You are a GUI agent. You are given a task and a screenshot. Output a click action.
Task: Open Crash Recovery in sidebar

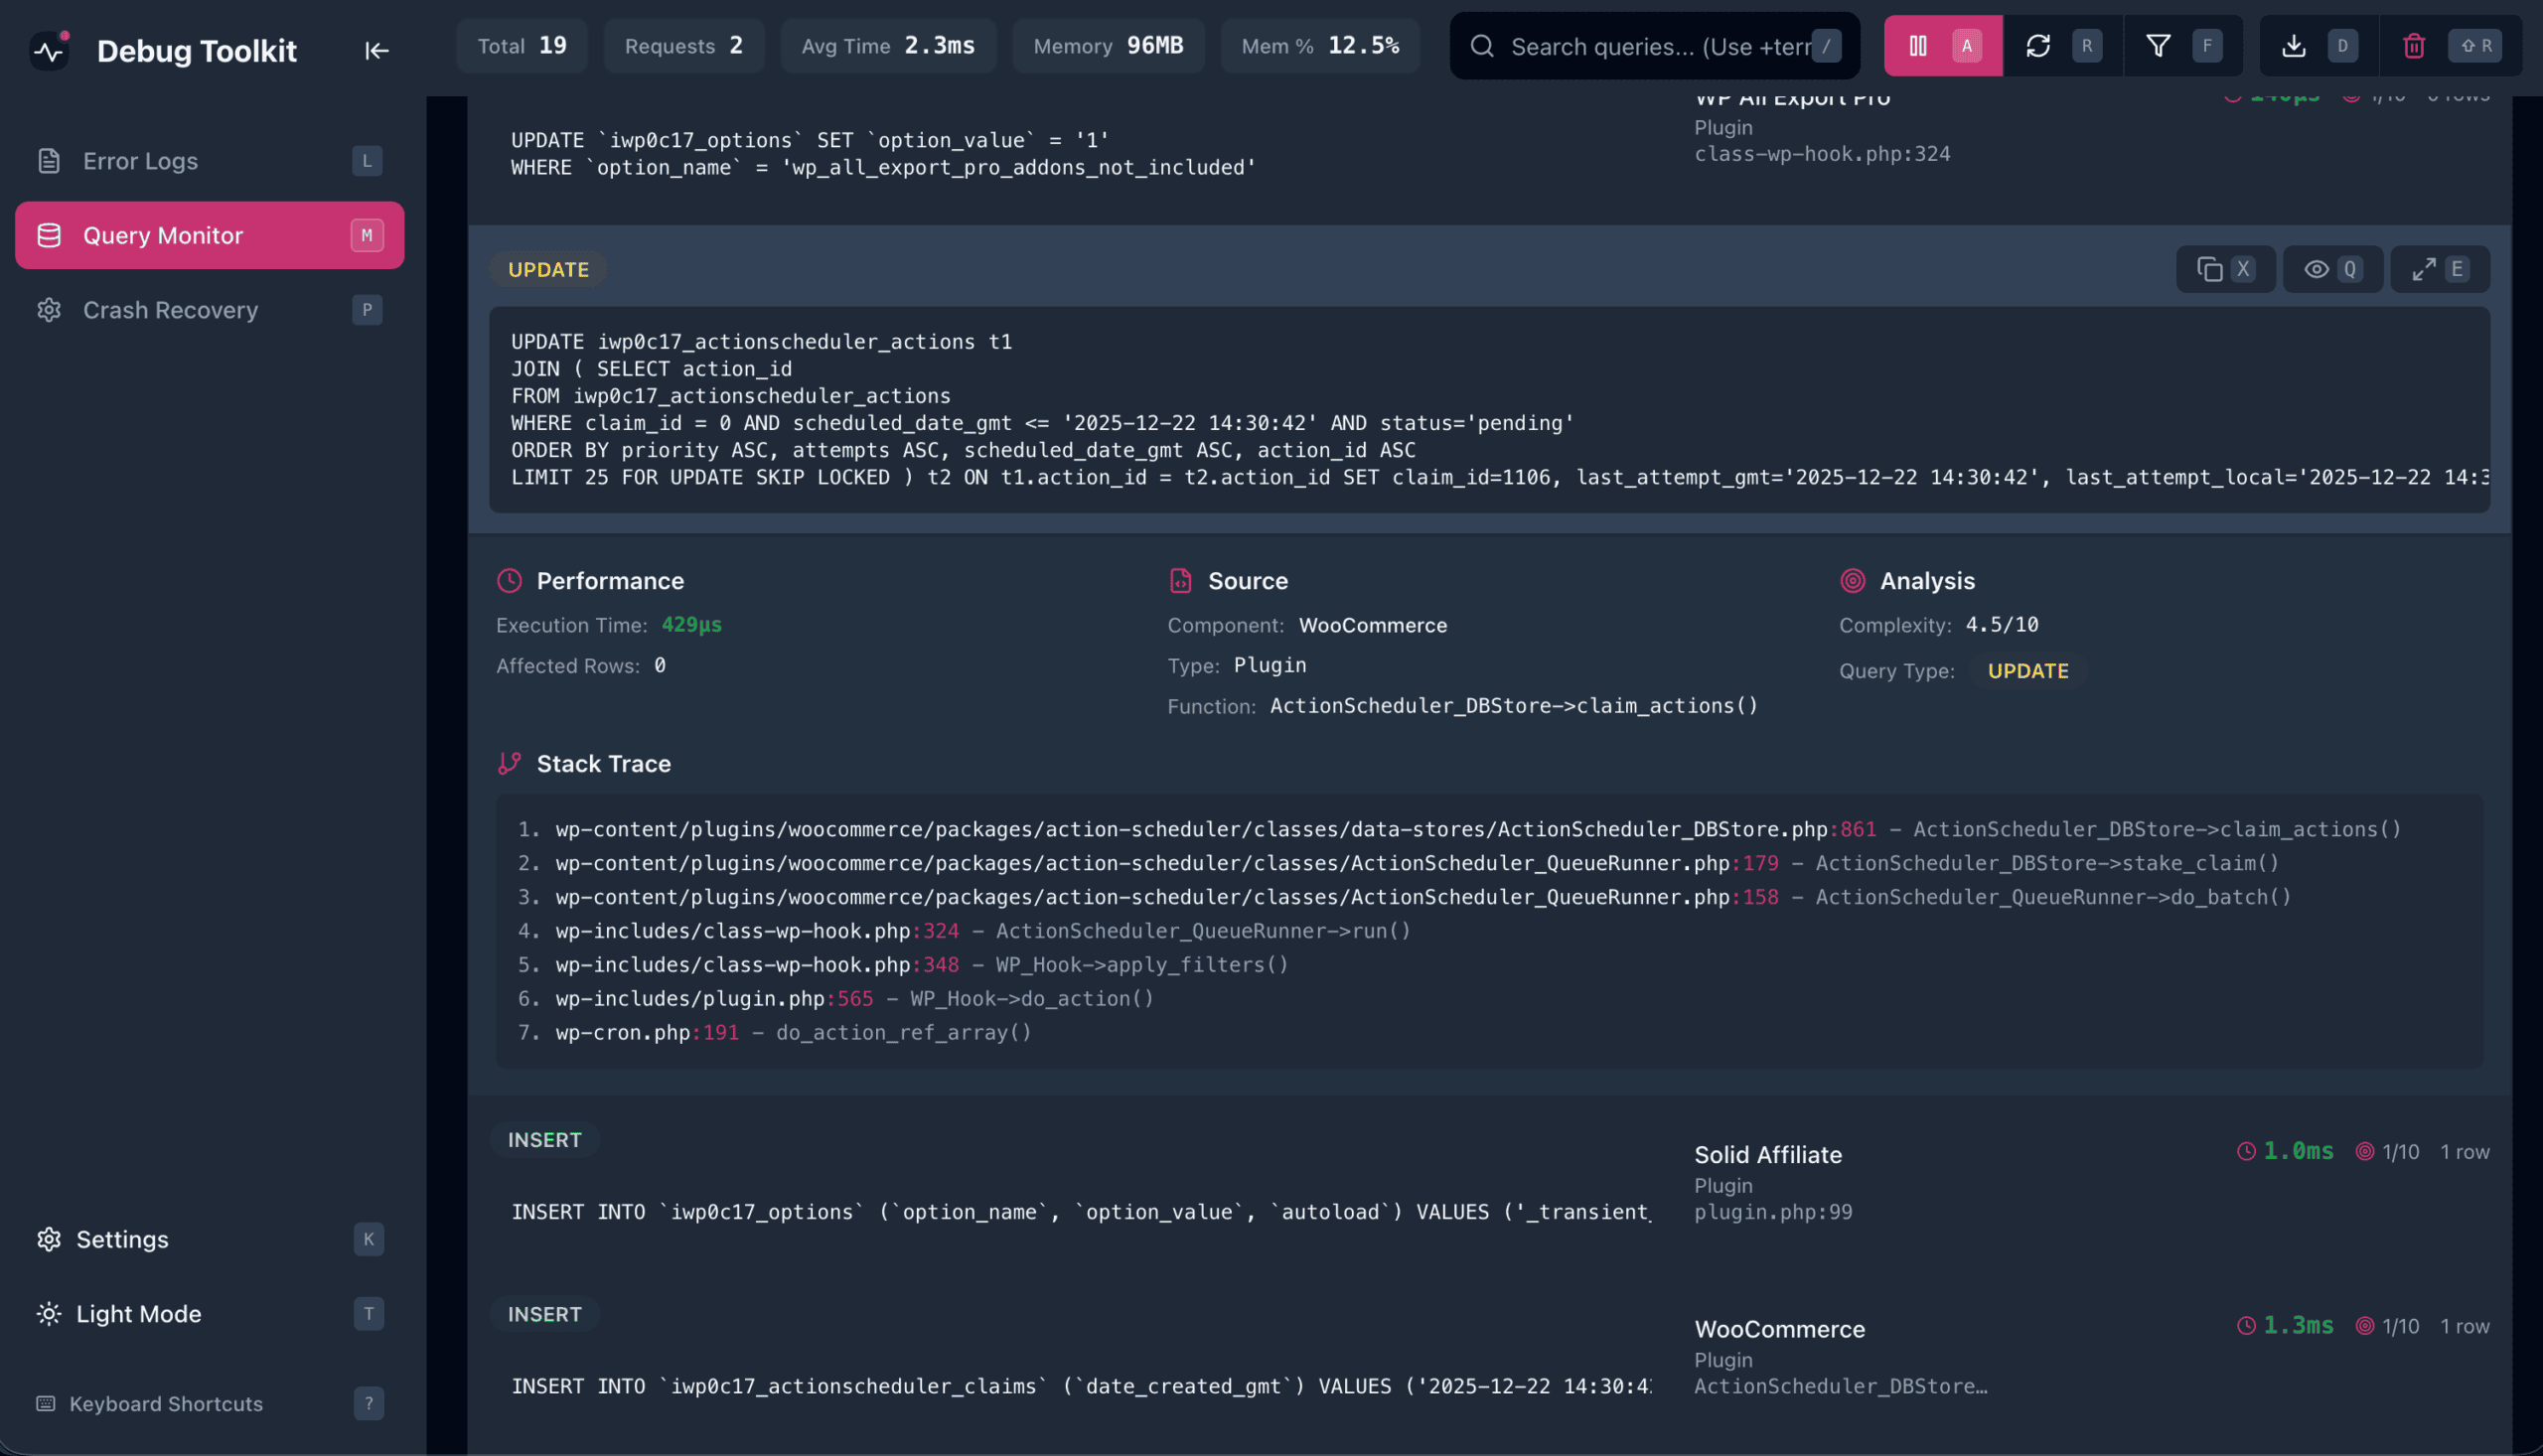(170, 310)
